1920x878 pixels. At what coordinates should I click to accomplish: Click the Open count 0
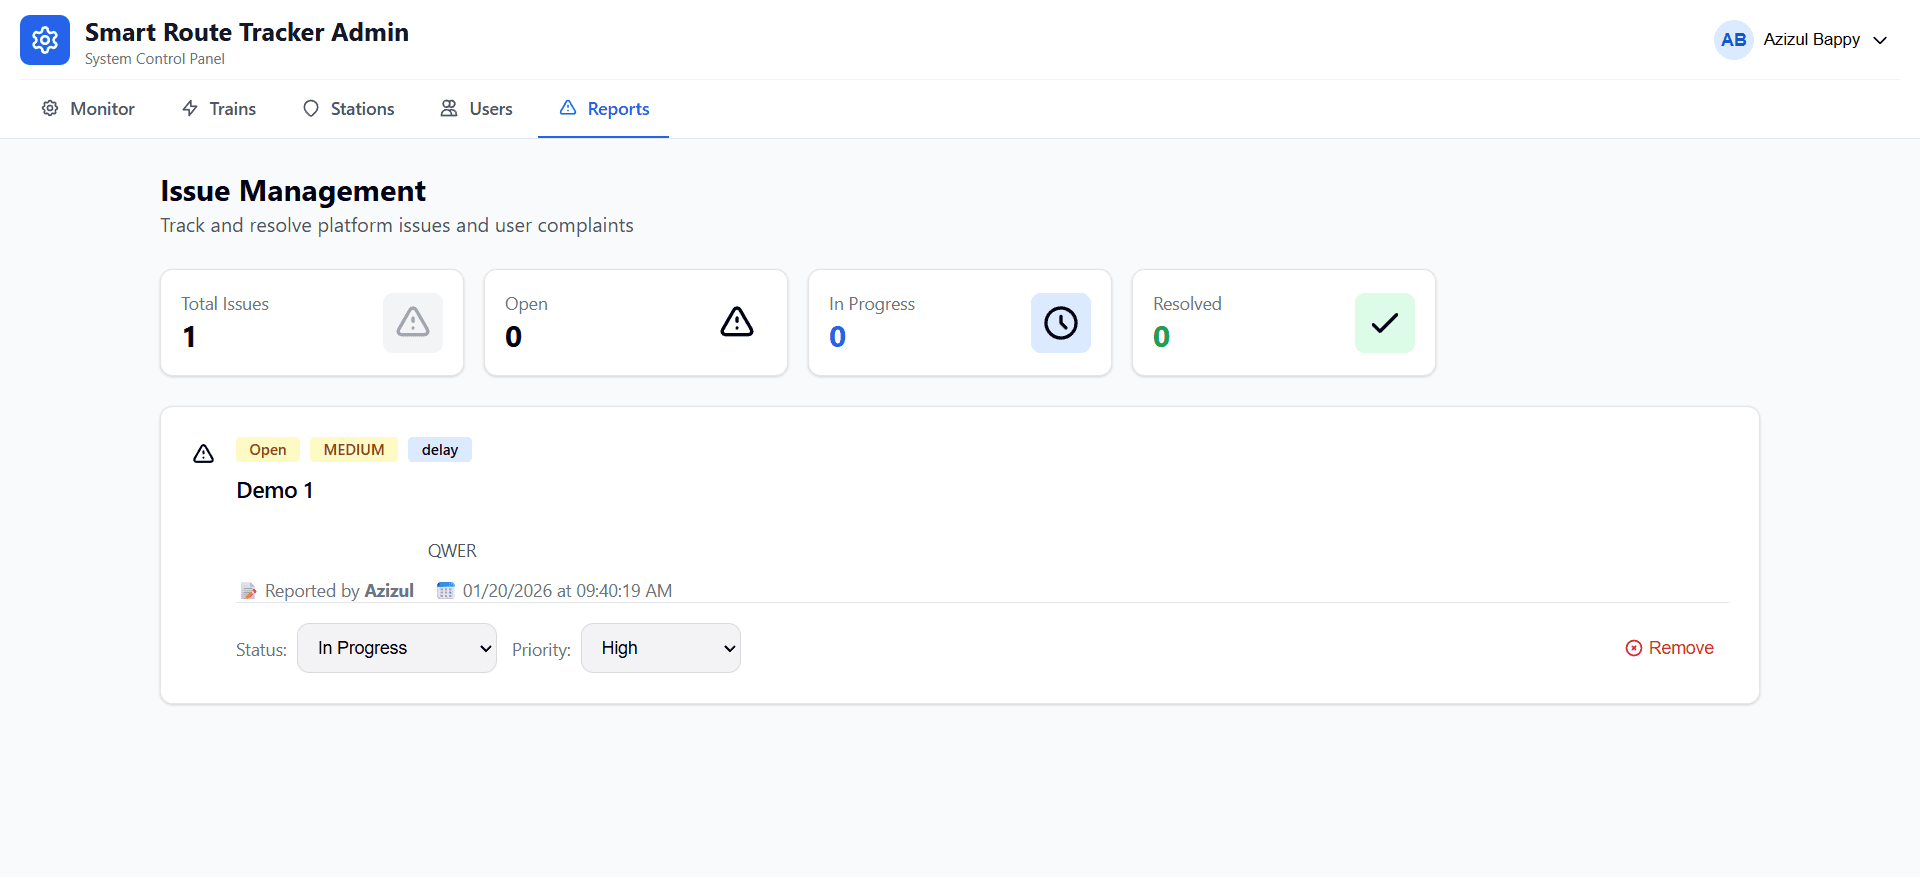(514, 337)
